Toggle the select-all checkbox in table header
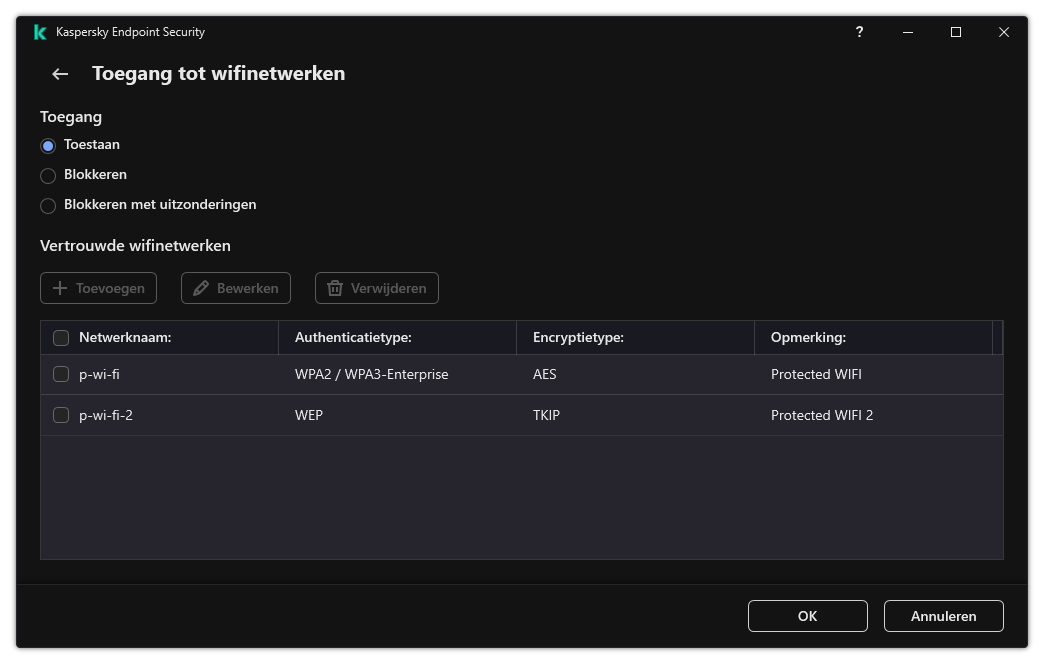The height and width of the screenshot is (664, 1044). [61, 337]
